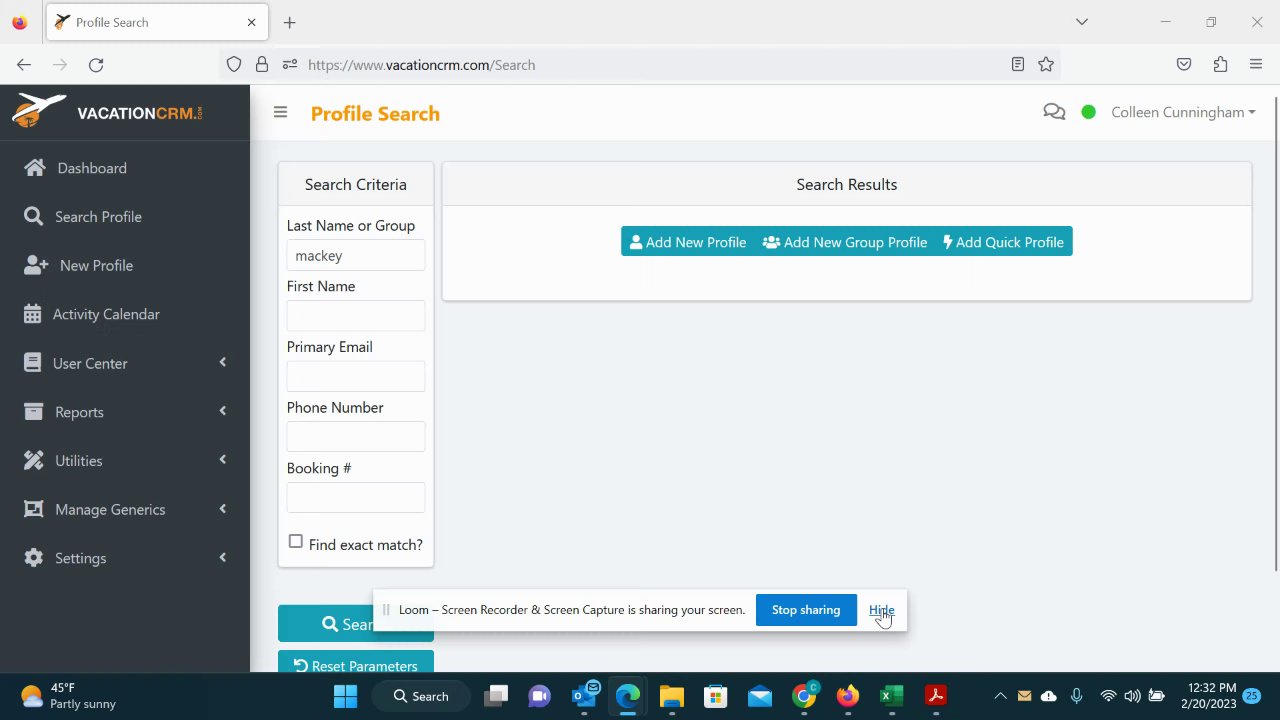
Task: Reload the page in Firefox
Action: click(96, 65)
